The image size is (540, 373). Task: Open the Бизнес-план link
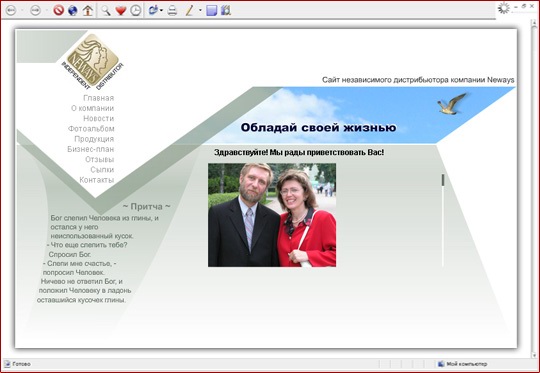click(91, 149)
